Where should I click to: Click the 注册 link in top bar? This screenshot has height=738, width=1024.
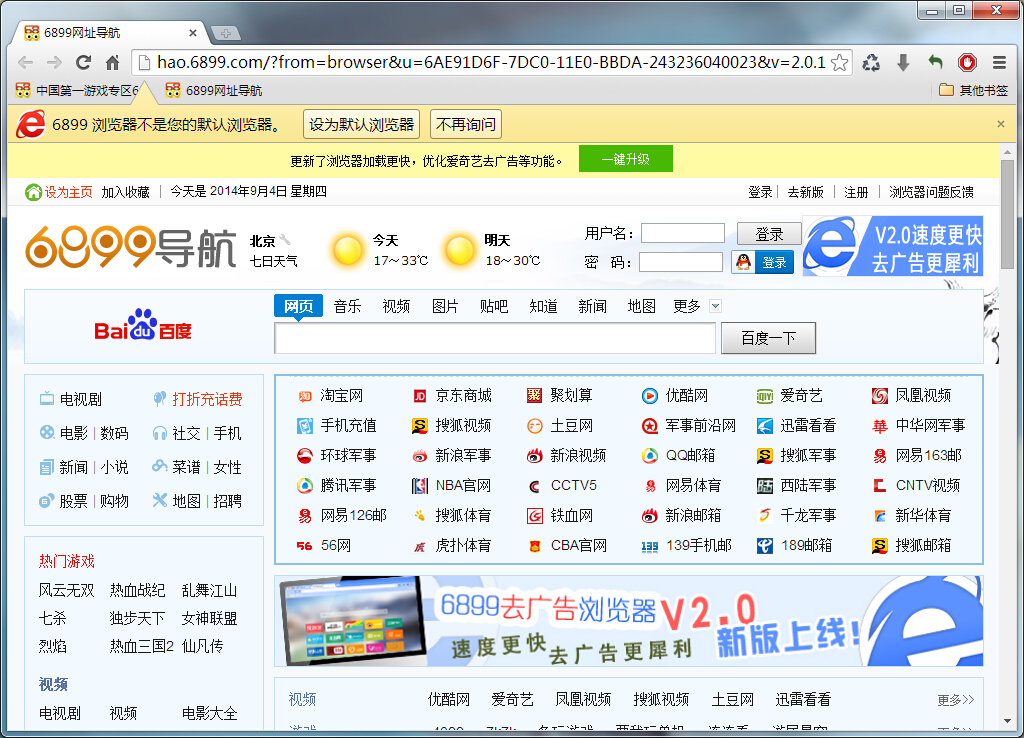click(856, 192)
